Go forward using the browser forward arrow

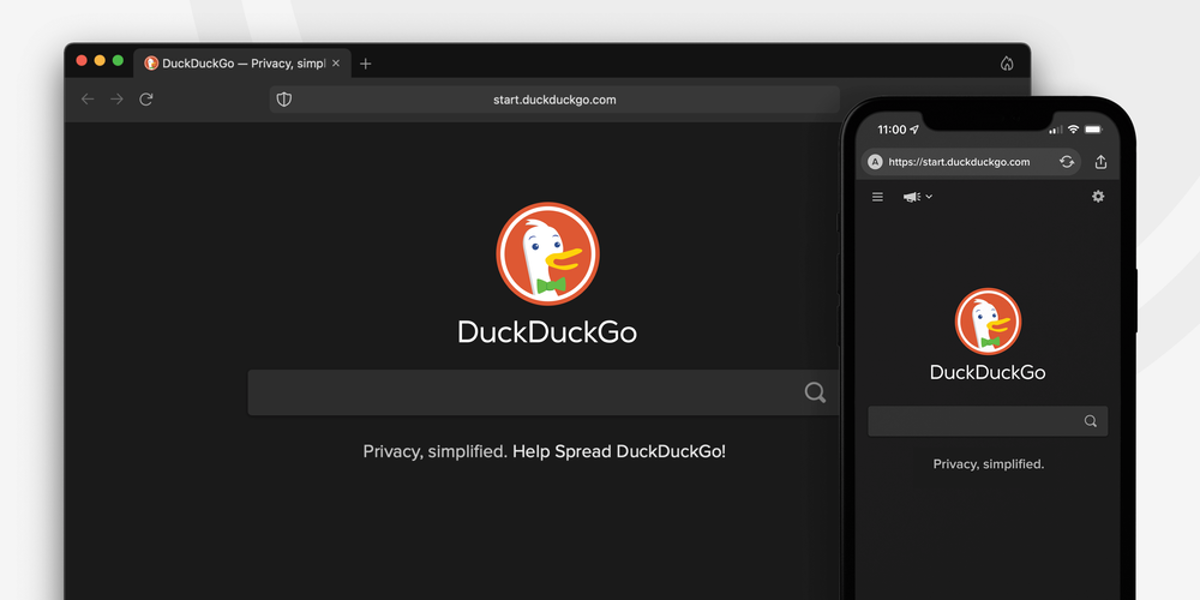(x=117, y=99)
